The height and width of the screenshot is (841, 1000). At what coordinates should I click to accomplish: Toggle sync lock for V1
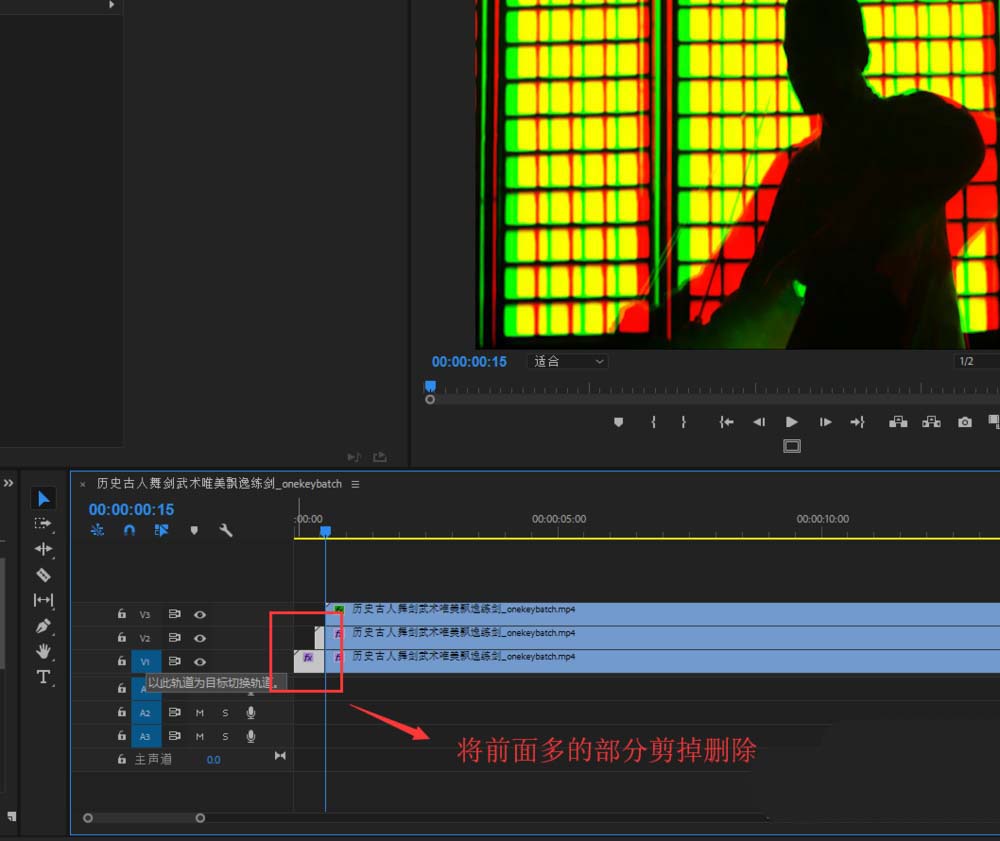click(x=174, y=661)
